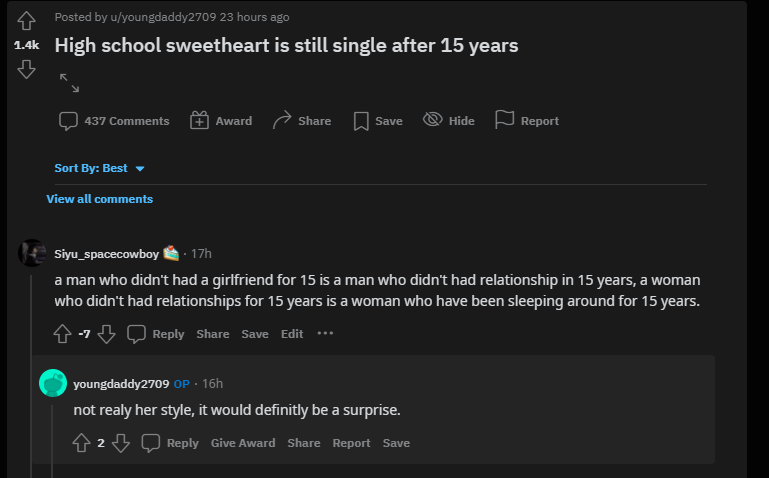Downvote the post below the 1.4k score
This screenshot has height=478, width=769.
(x=26, y=69)
